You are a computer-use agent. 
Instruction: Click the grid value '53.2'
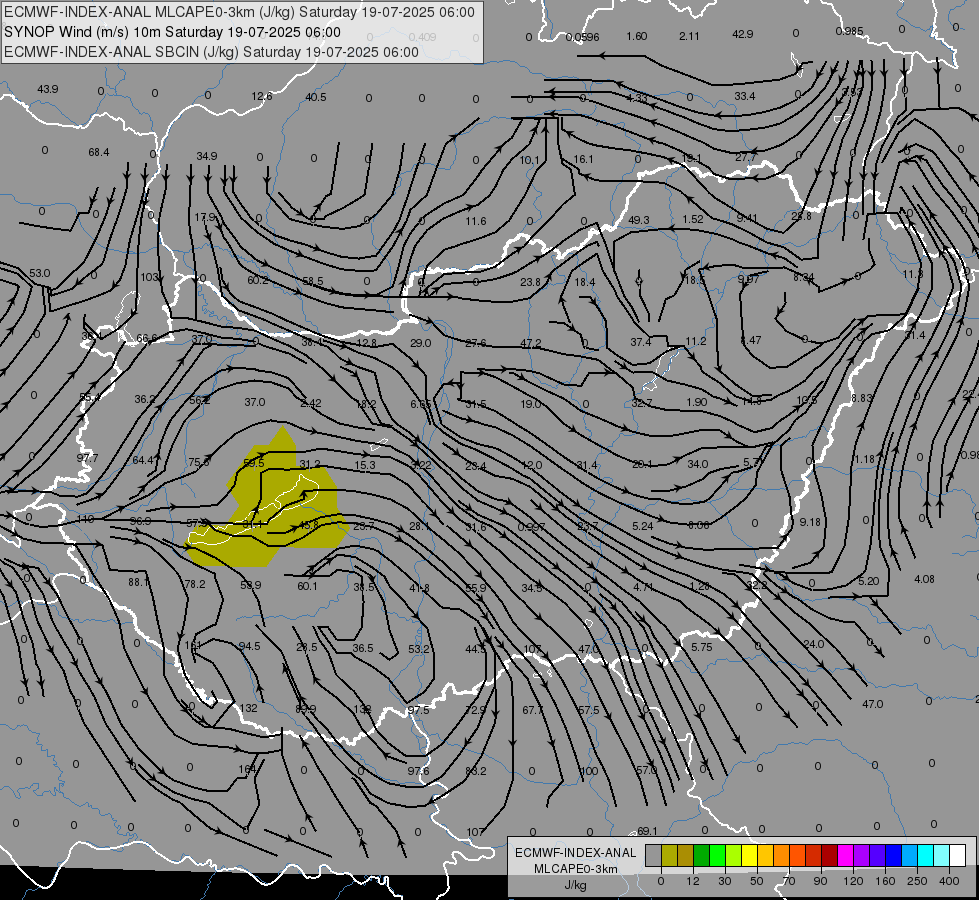(x=419, y=649)
